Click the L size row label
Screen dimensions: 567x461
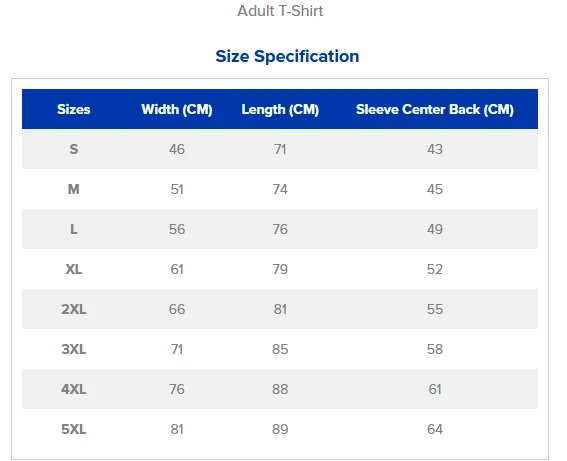[x=73, y=229]
